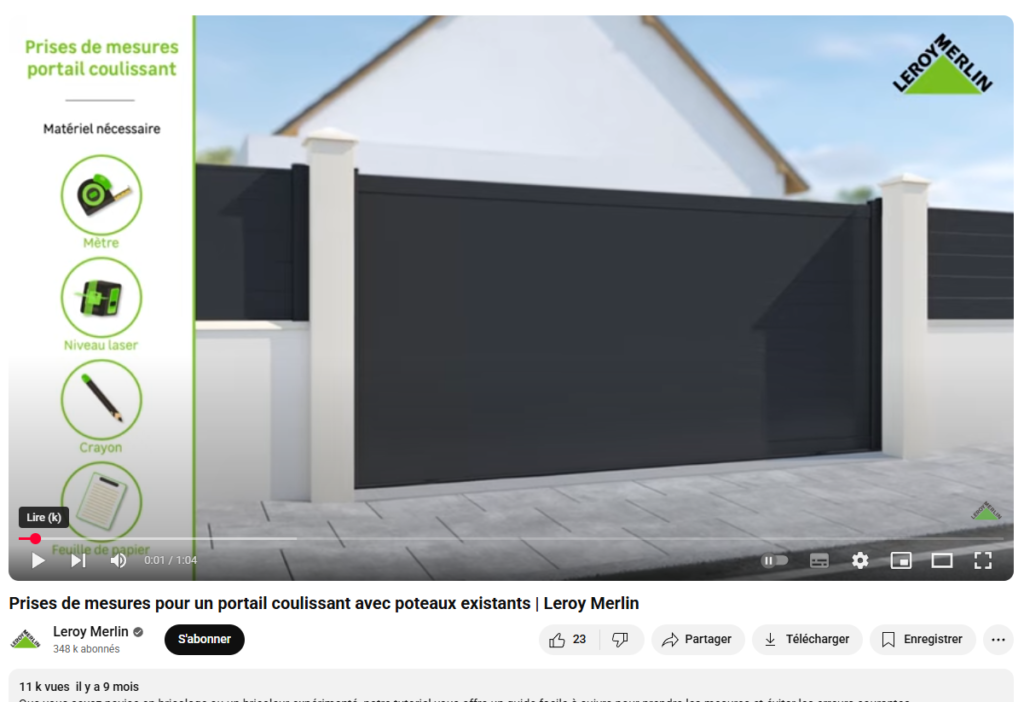The height and width of the screenshot is (702, 1024).
Task: Subscribe with the S'abonner button
Action: (204, 640)
